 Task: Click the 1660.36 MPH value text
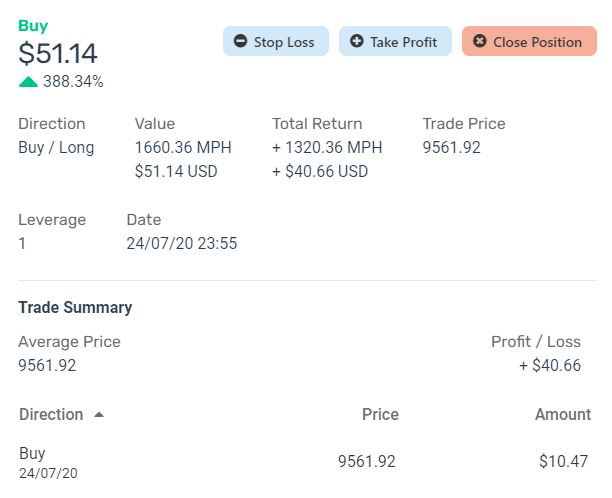pyautogui.click(x=183, y=148)
